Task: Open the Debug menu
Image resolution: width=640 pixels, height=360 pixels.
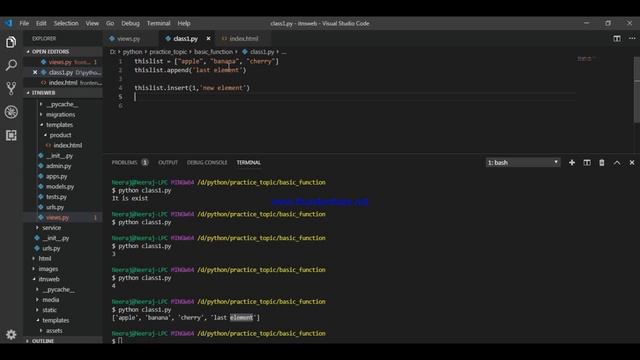Action: 131,23
